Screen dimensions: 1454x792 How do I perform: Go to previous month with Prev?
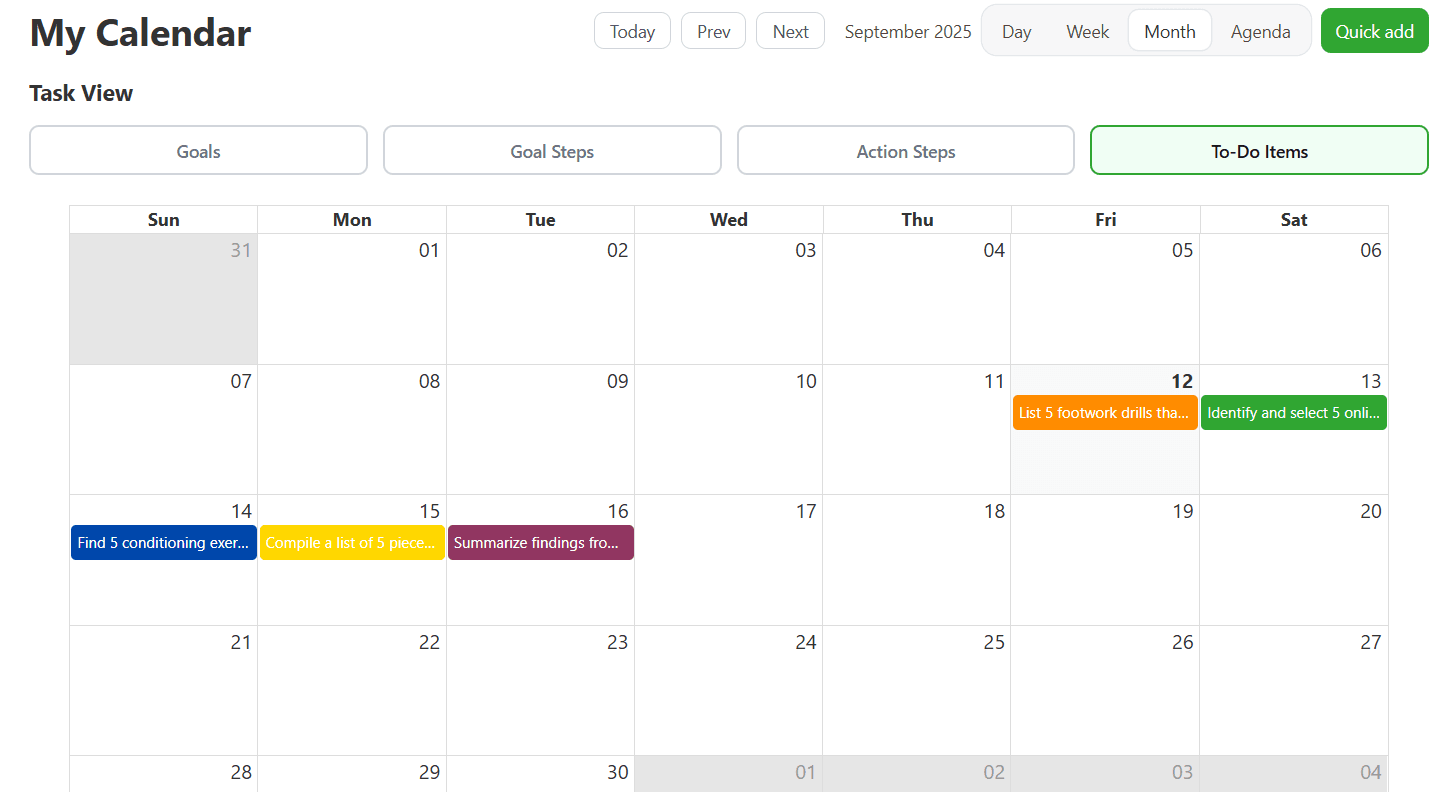point(713,31)
